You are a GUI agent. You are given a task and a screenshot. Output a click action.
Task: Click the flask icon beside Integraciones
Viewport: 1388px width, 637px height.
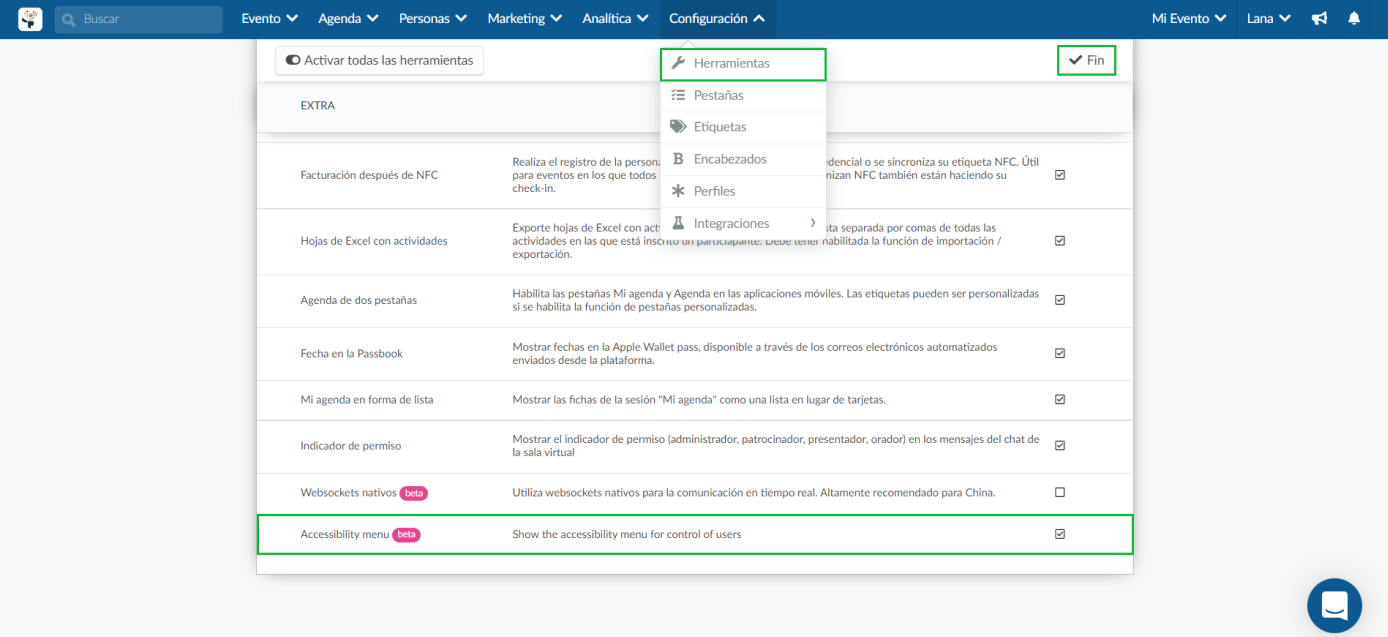pos(677,223)
